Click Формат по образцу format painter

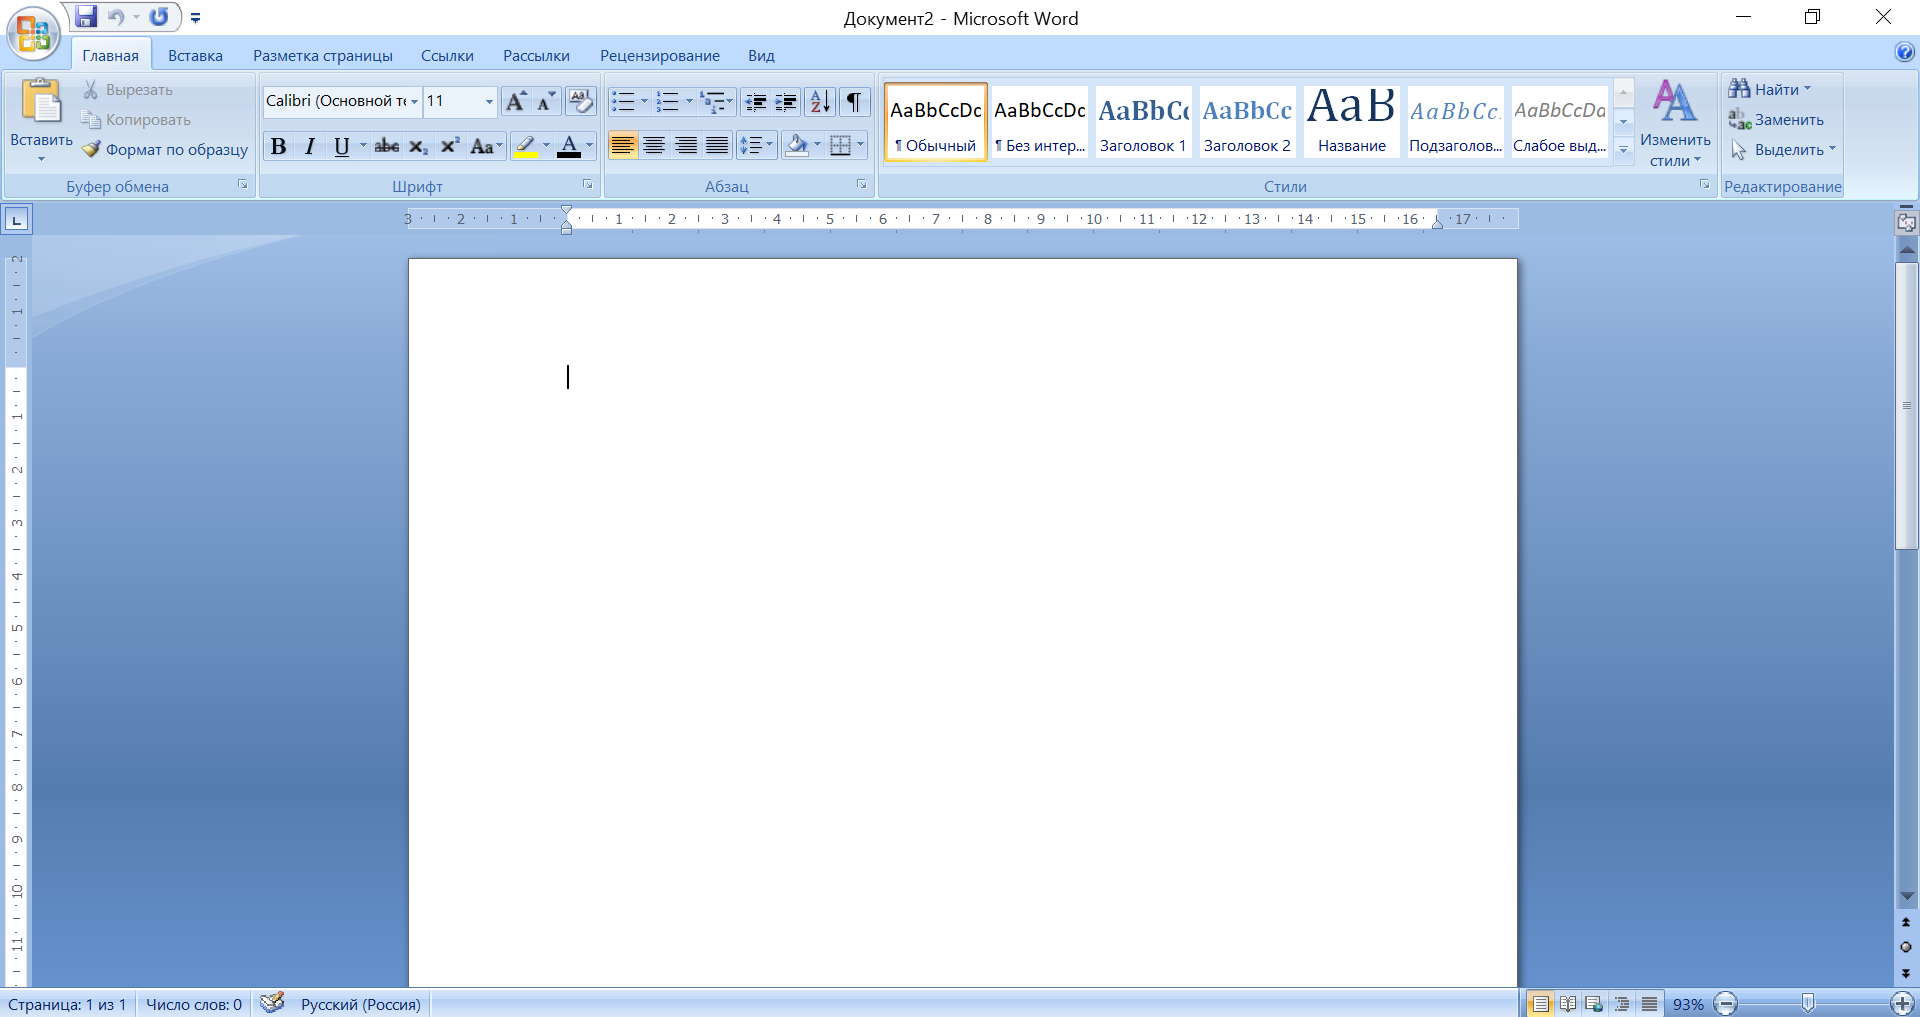pyautogui.click(x=165, y=149)
